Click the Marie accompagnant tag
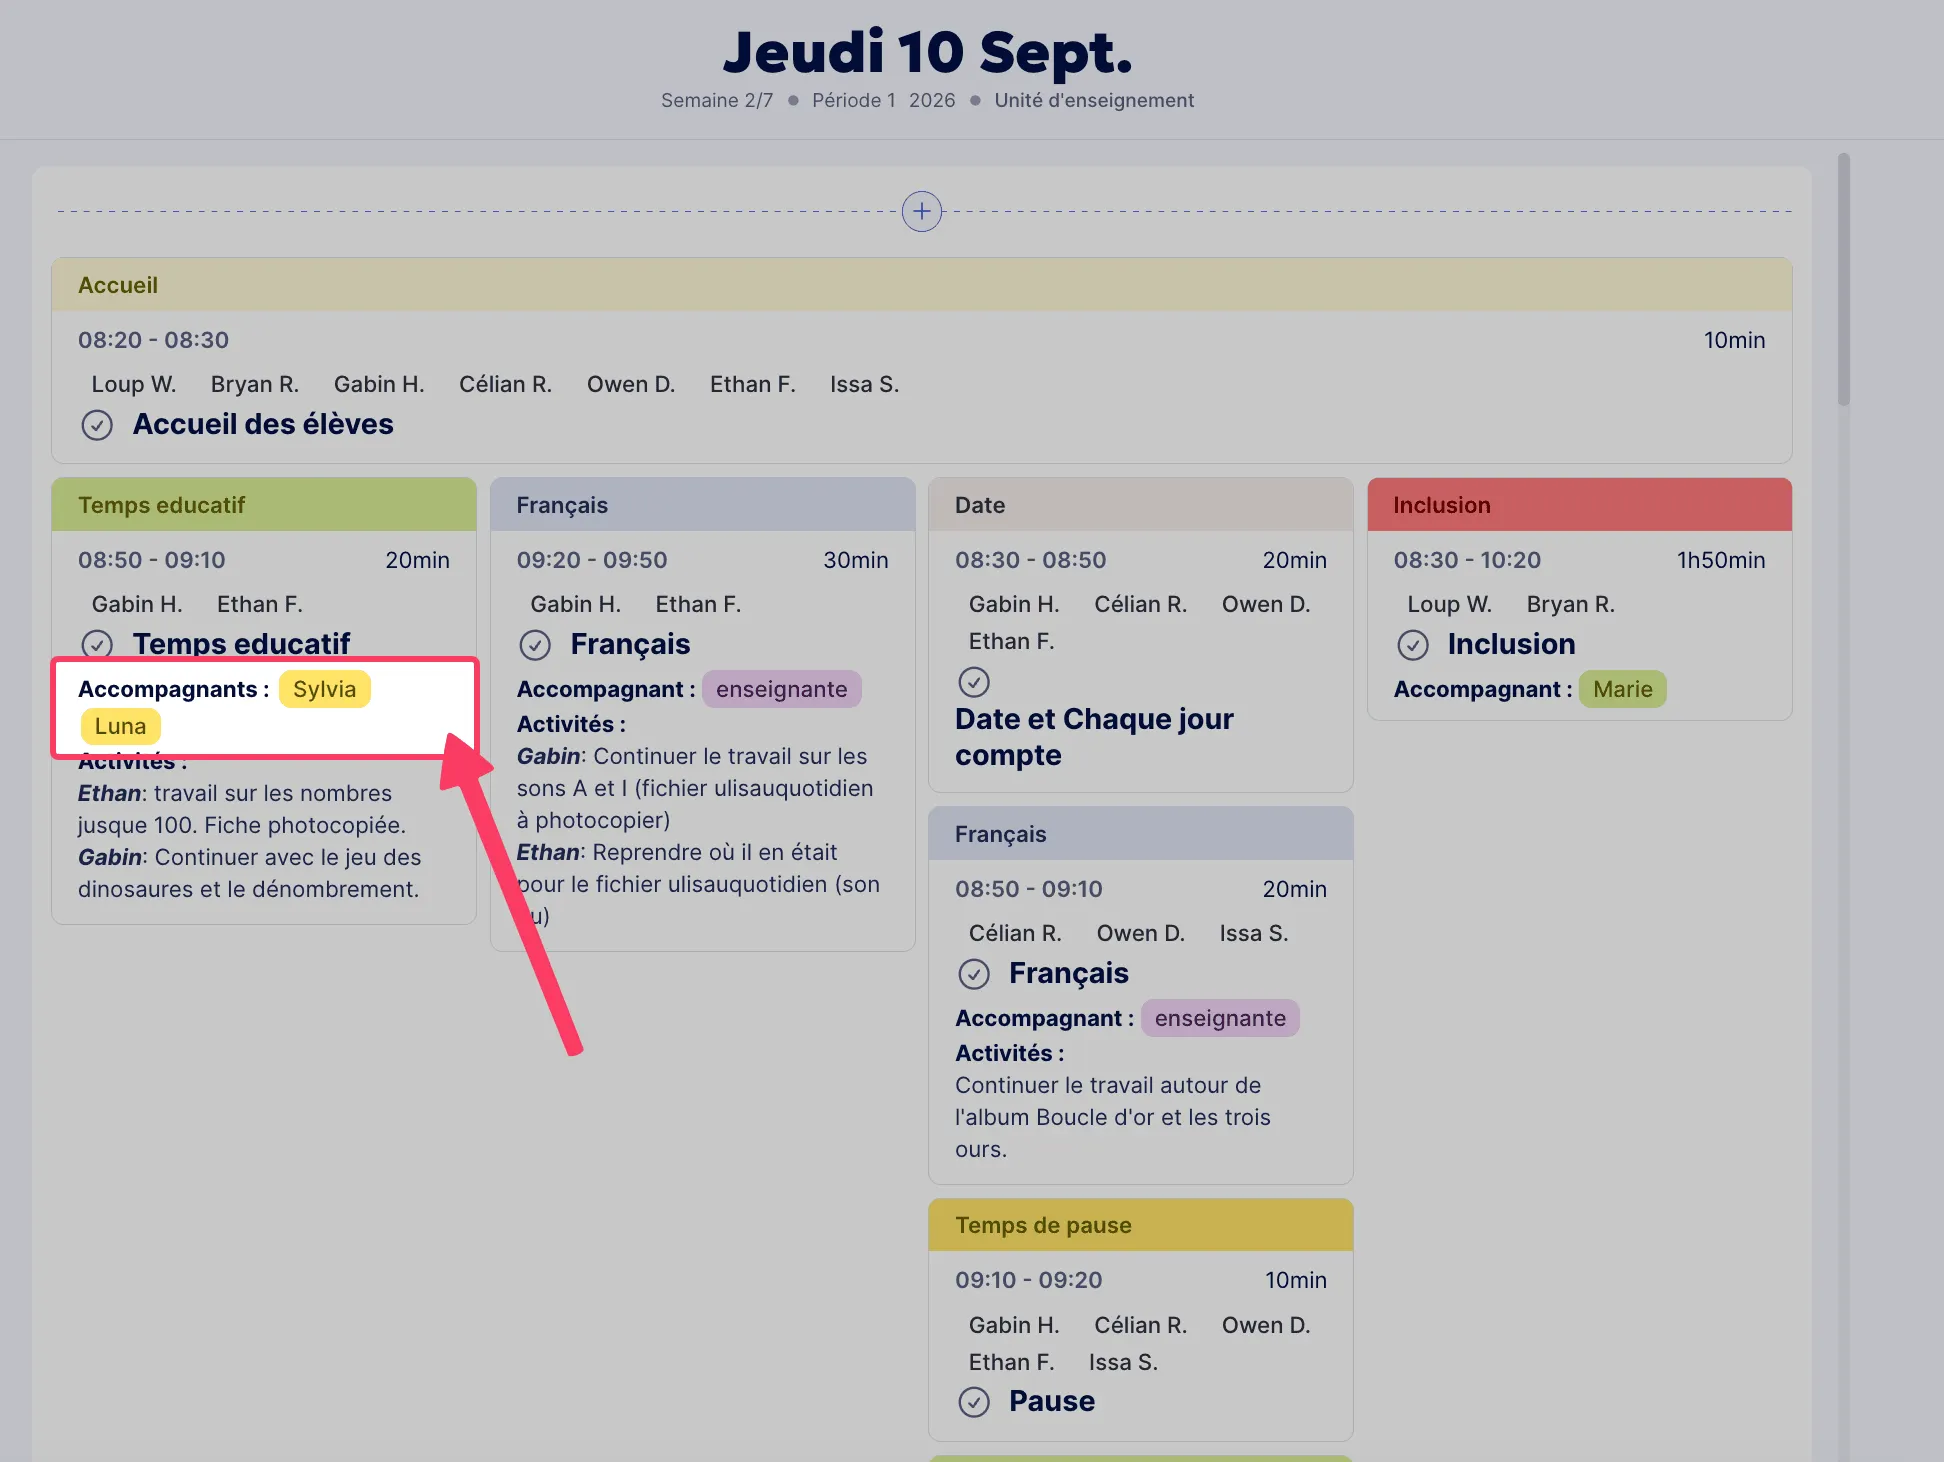Screen dimensions: 1944x1462 click(x=1622, y=689)
